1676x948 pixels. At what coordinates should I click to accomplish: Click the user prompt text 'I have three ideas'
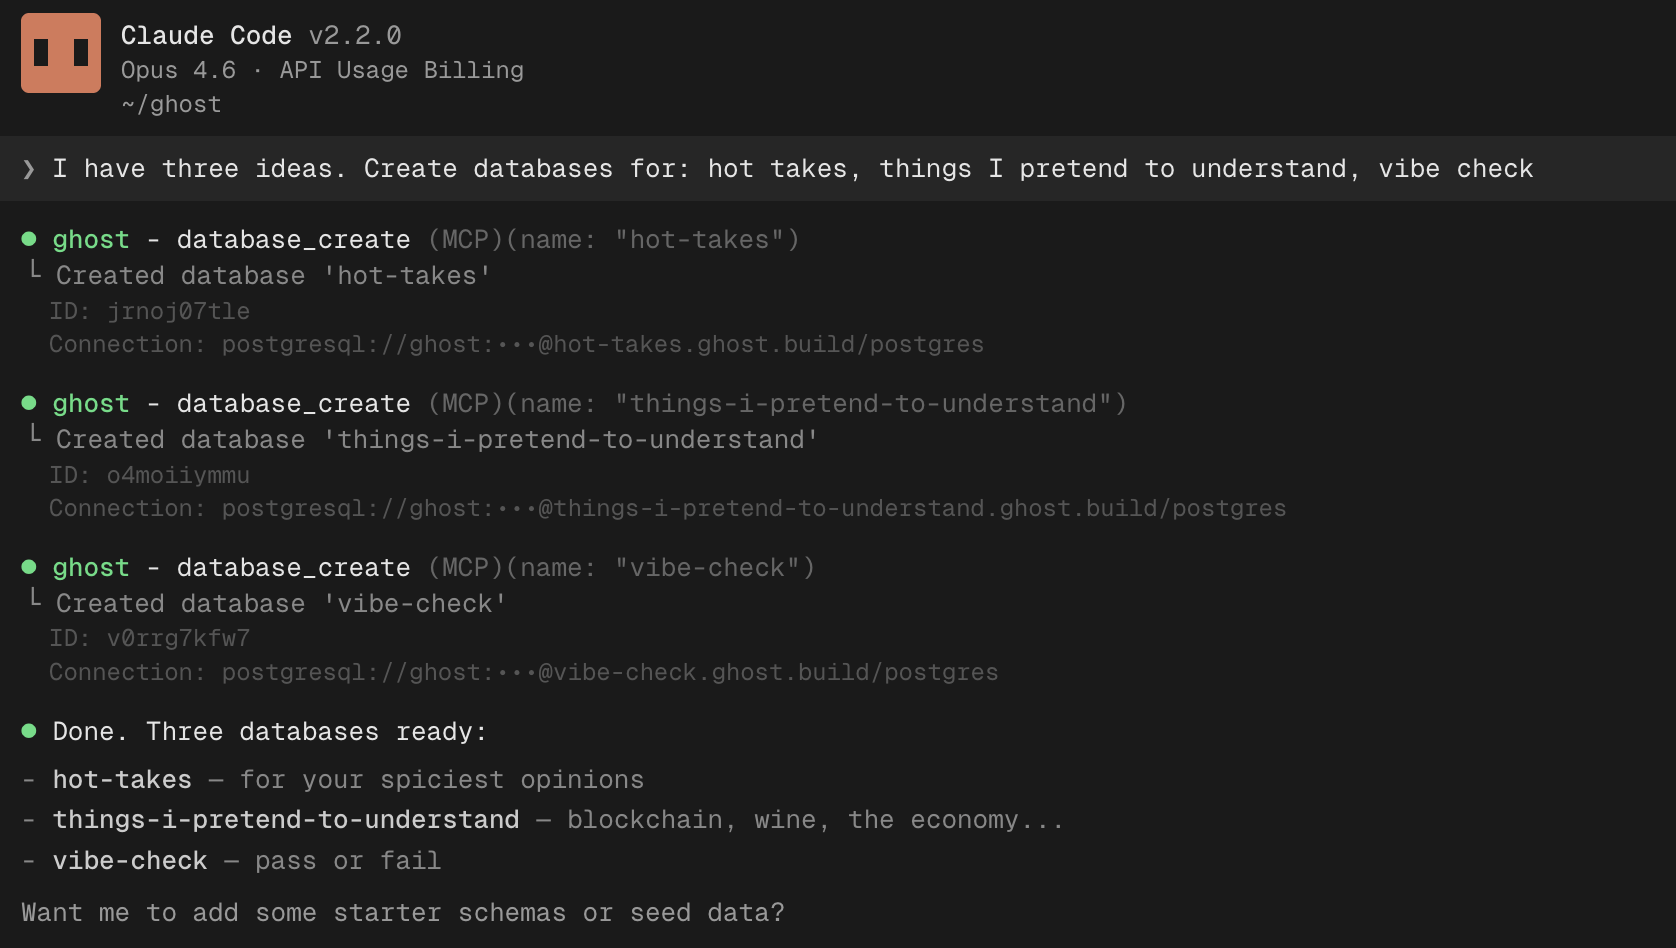click(198, 169)
